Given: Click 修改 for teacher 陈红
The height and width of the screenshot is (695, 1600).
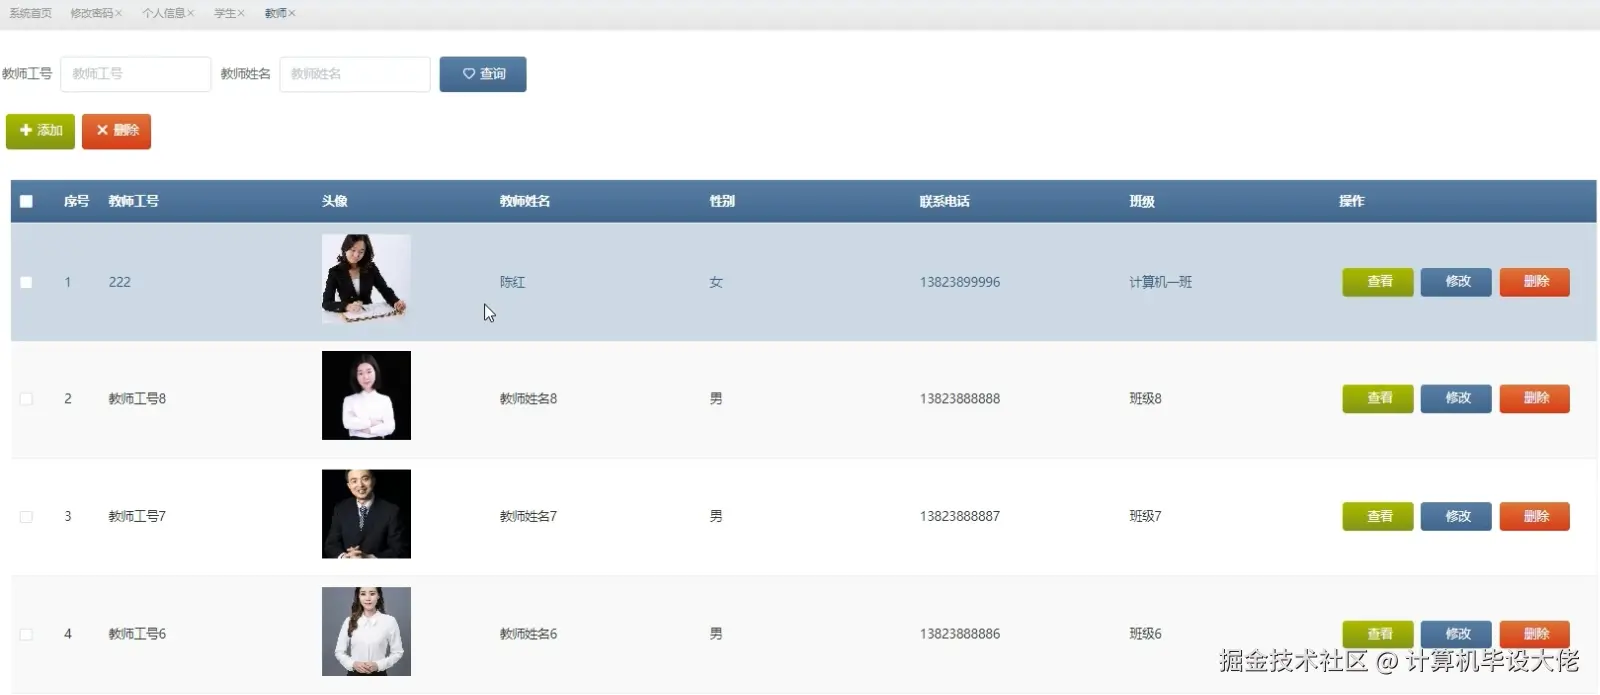Looking at the screenshot, I should point(1456,282).
